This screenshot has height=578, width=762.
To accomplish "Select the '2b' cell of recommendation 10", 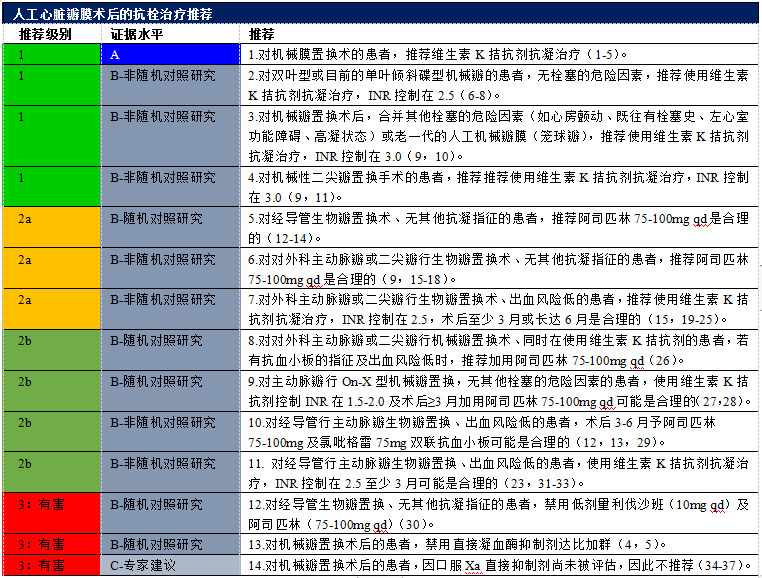I will (x=52, y=432).
